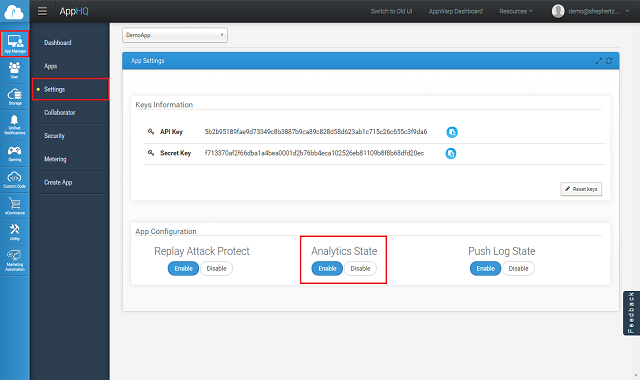Open the Custom Code cloud icon

(x=15, y=180)
